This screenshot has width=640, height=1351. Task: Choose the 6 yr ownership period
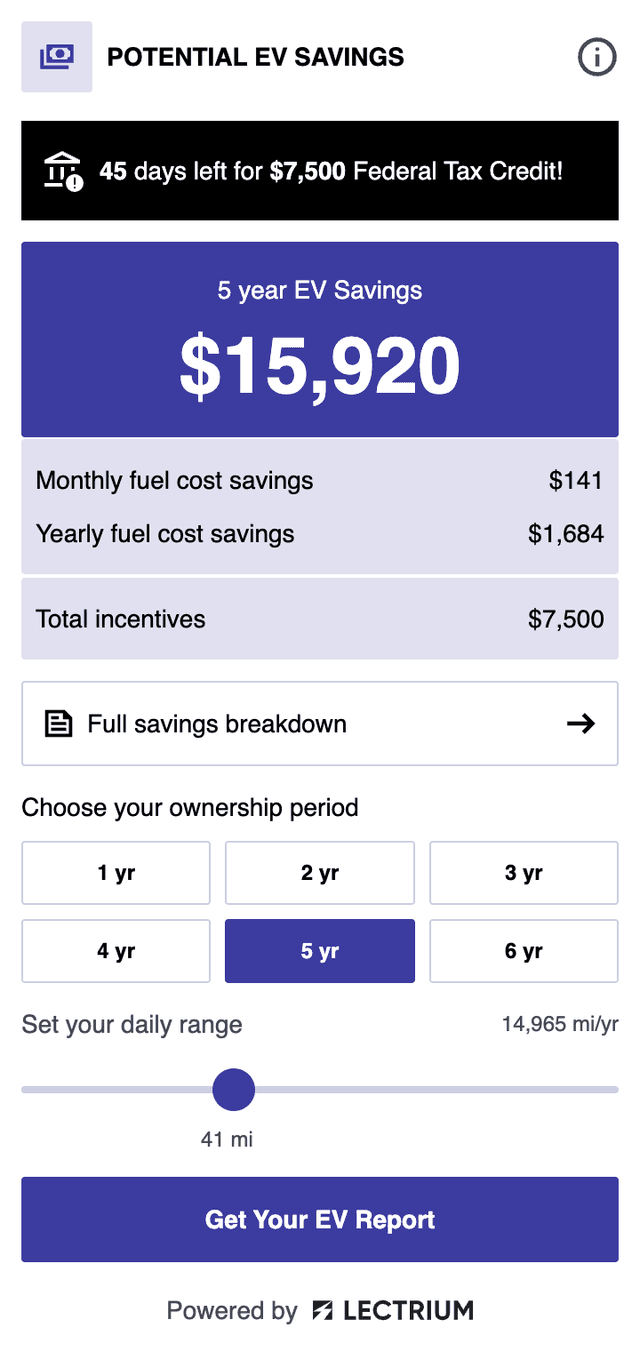tap(524, 951)
